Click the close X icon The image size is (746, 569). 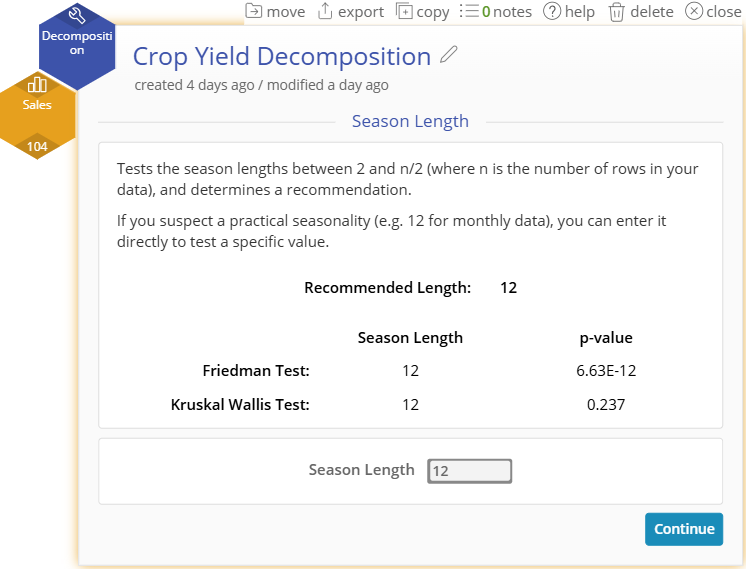coord(694,11)
